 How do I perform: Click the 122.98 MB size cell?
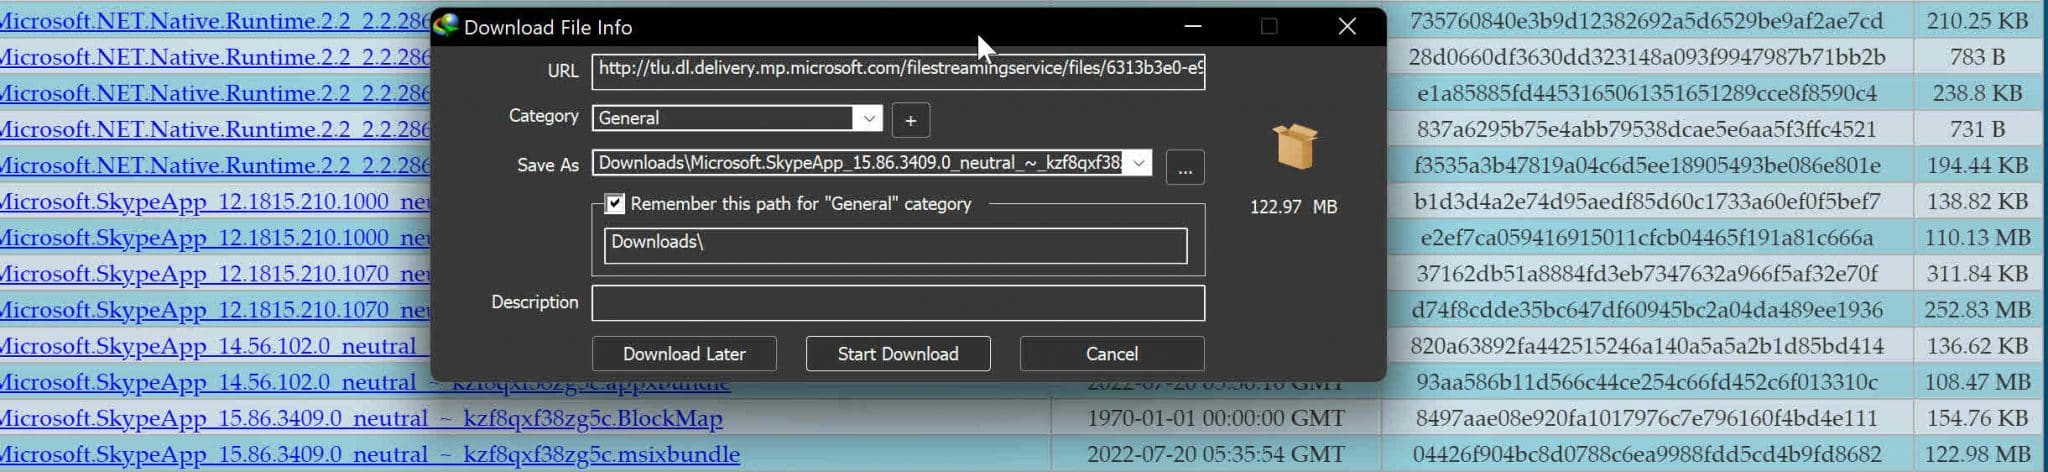coord(1977,455)
